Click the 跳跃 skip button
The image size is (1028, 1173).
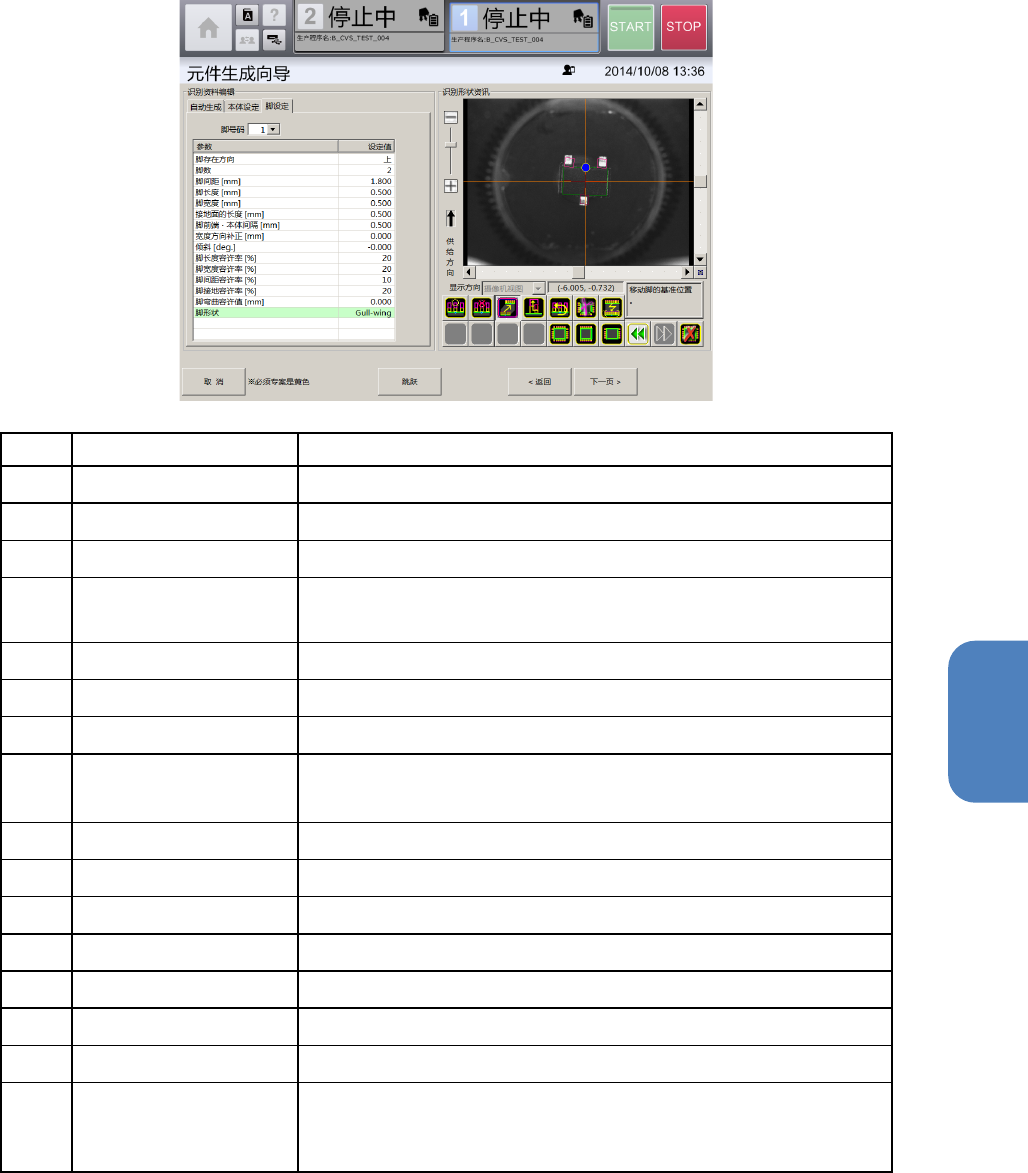click(x=409, y=382)
